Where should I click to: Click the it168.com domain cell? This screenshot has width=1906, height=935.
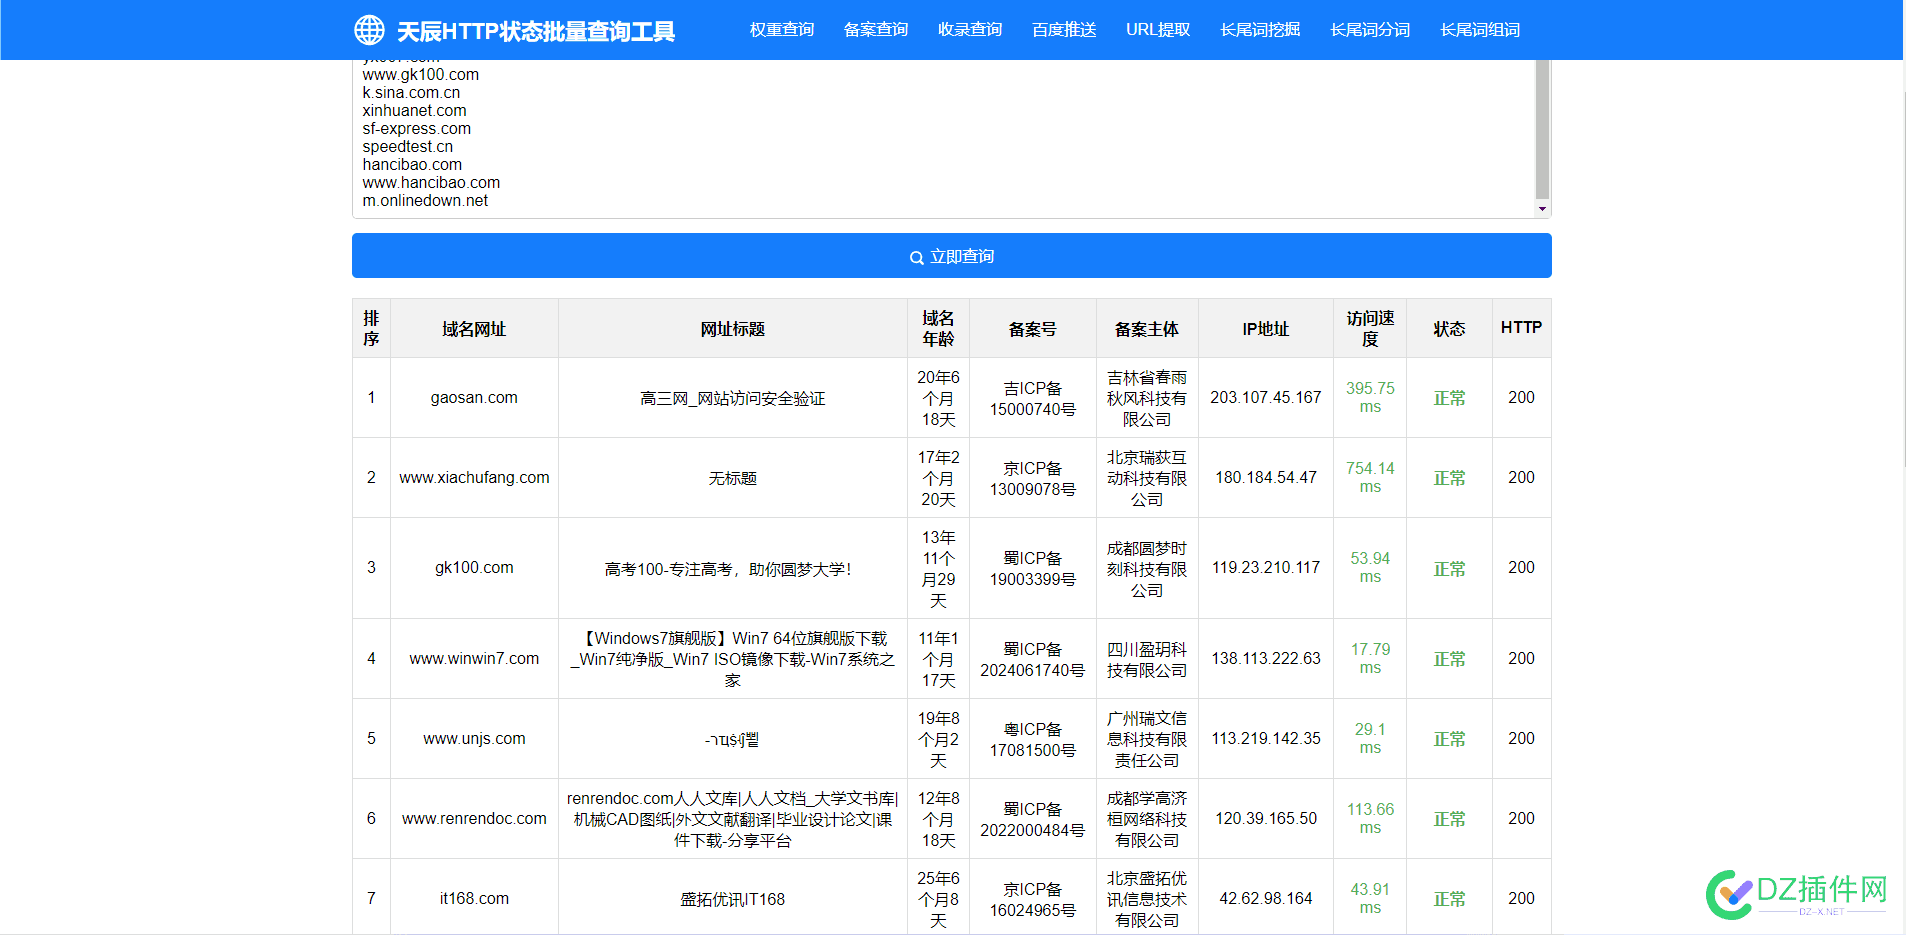474,899
